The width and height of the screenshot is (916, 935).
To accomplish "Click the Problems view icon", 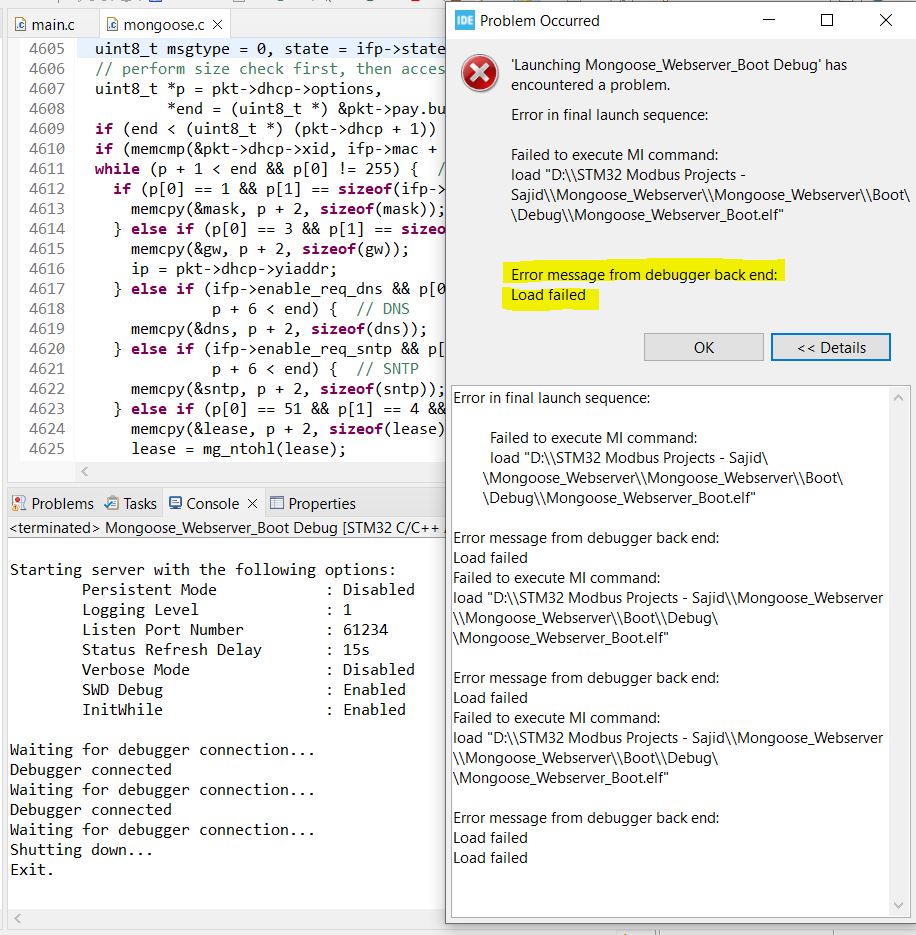I will tap(17, 502).
